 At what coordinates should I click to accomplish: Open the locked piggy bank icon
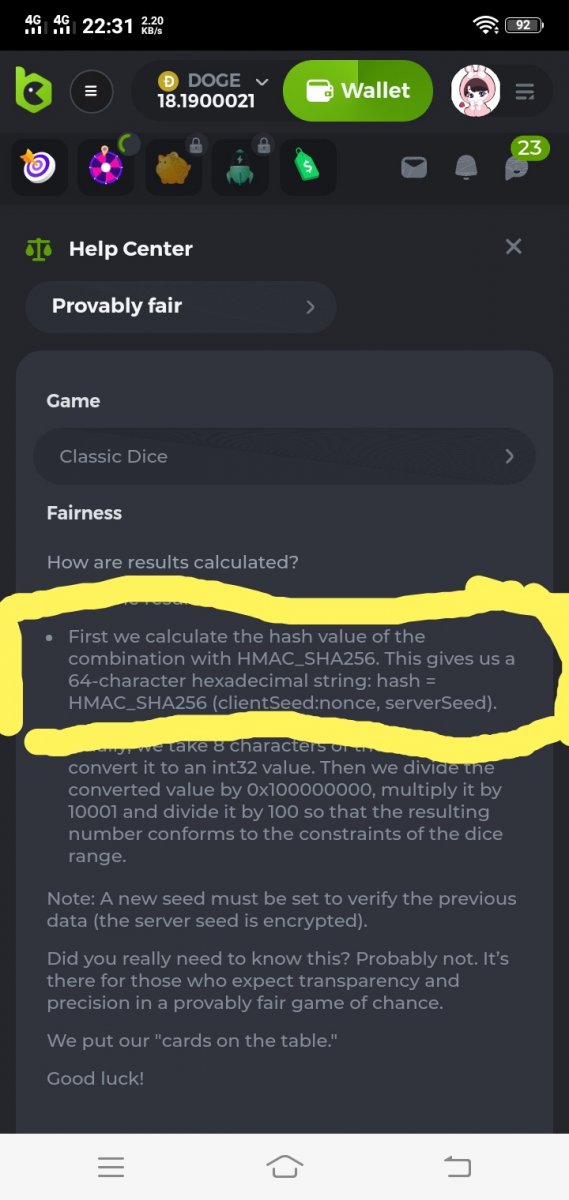[x=173, y=166]
